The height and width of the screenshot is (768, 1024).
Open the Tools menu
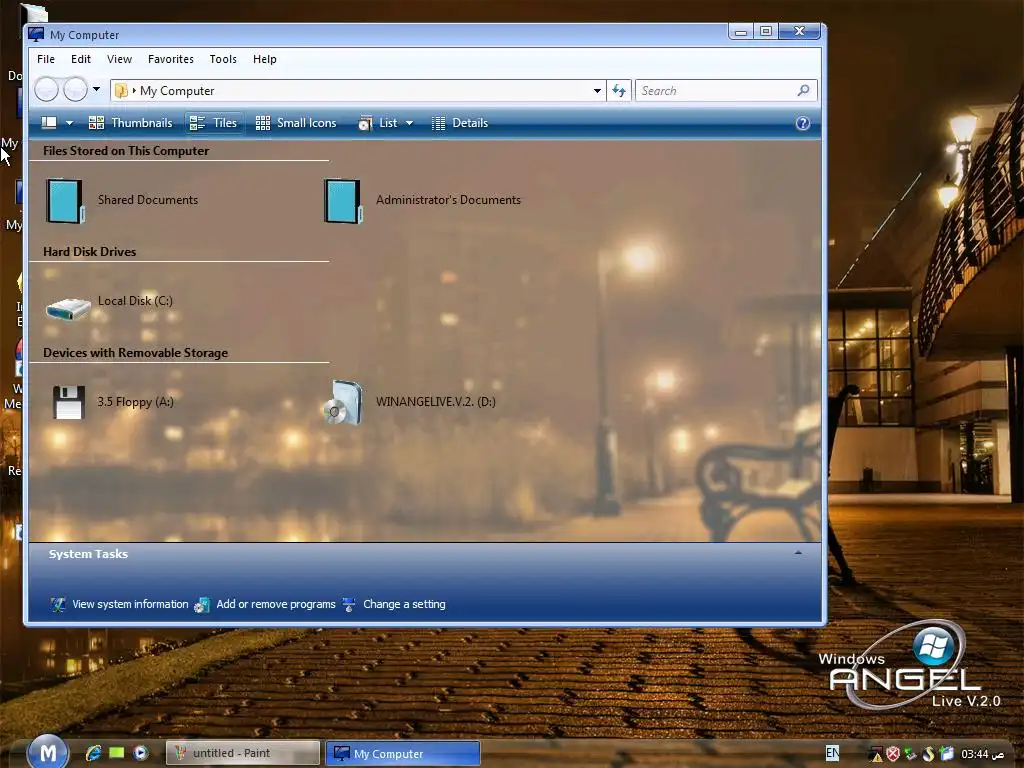click(223, 59)
